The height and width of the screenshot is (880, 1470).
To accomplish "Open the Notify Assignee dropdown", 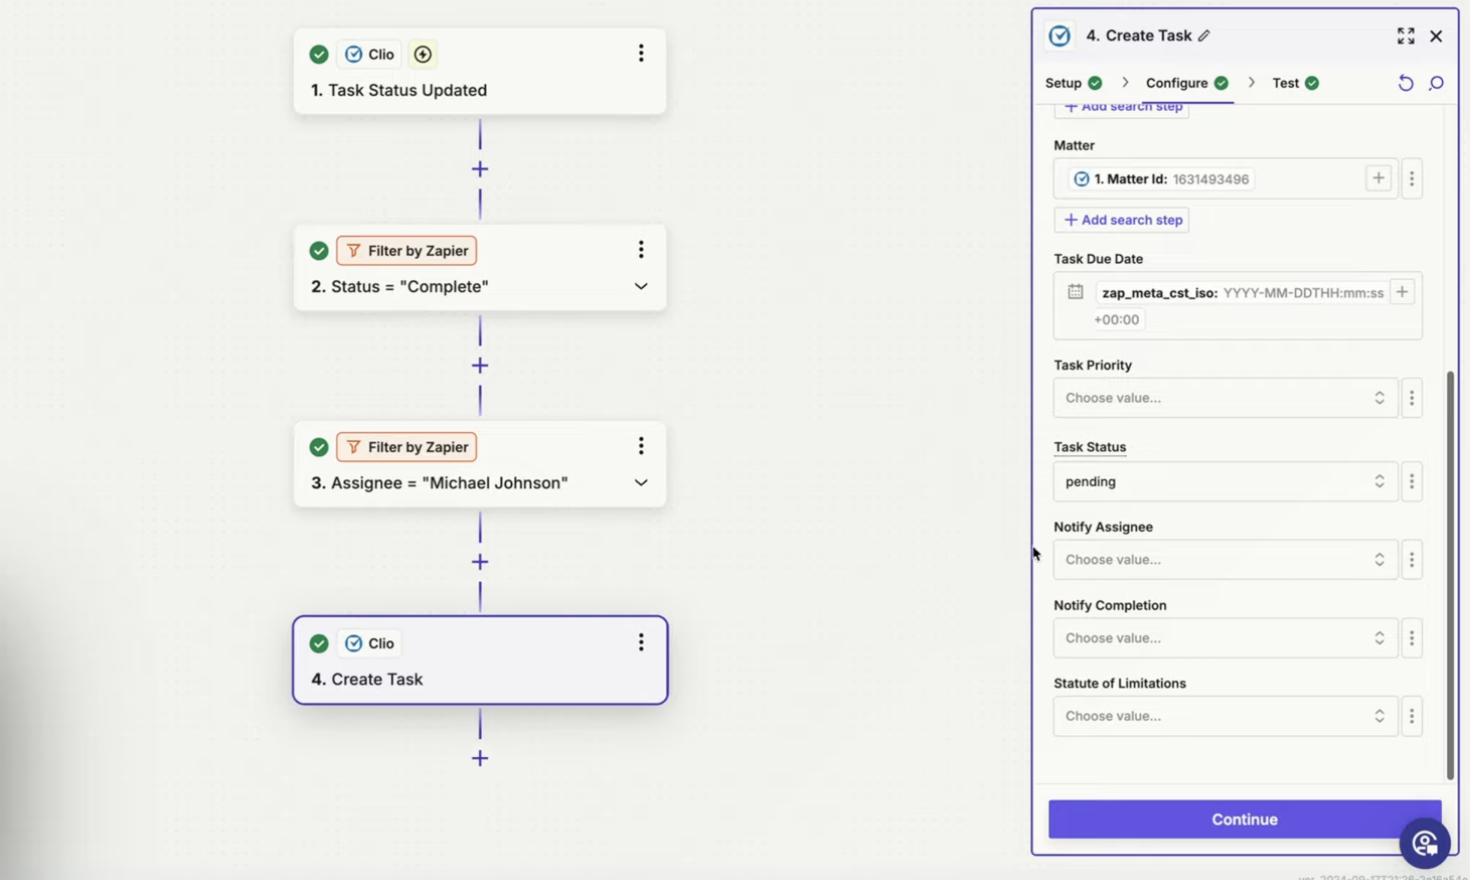I will [1225, 559].
